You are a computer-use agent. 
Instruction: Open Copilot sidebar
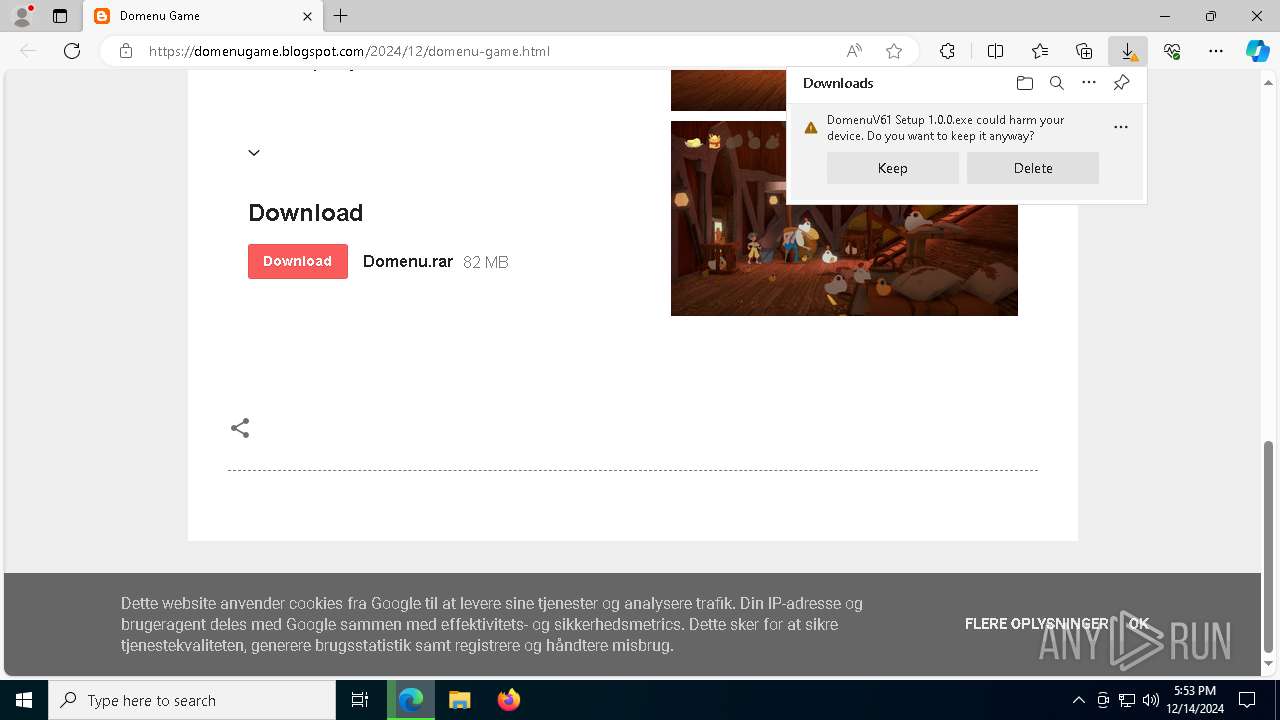pyautogui.click(x=1258, y=51)
